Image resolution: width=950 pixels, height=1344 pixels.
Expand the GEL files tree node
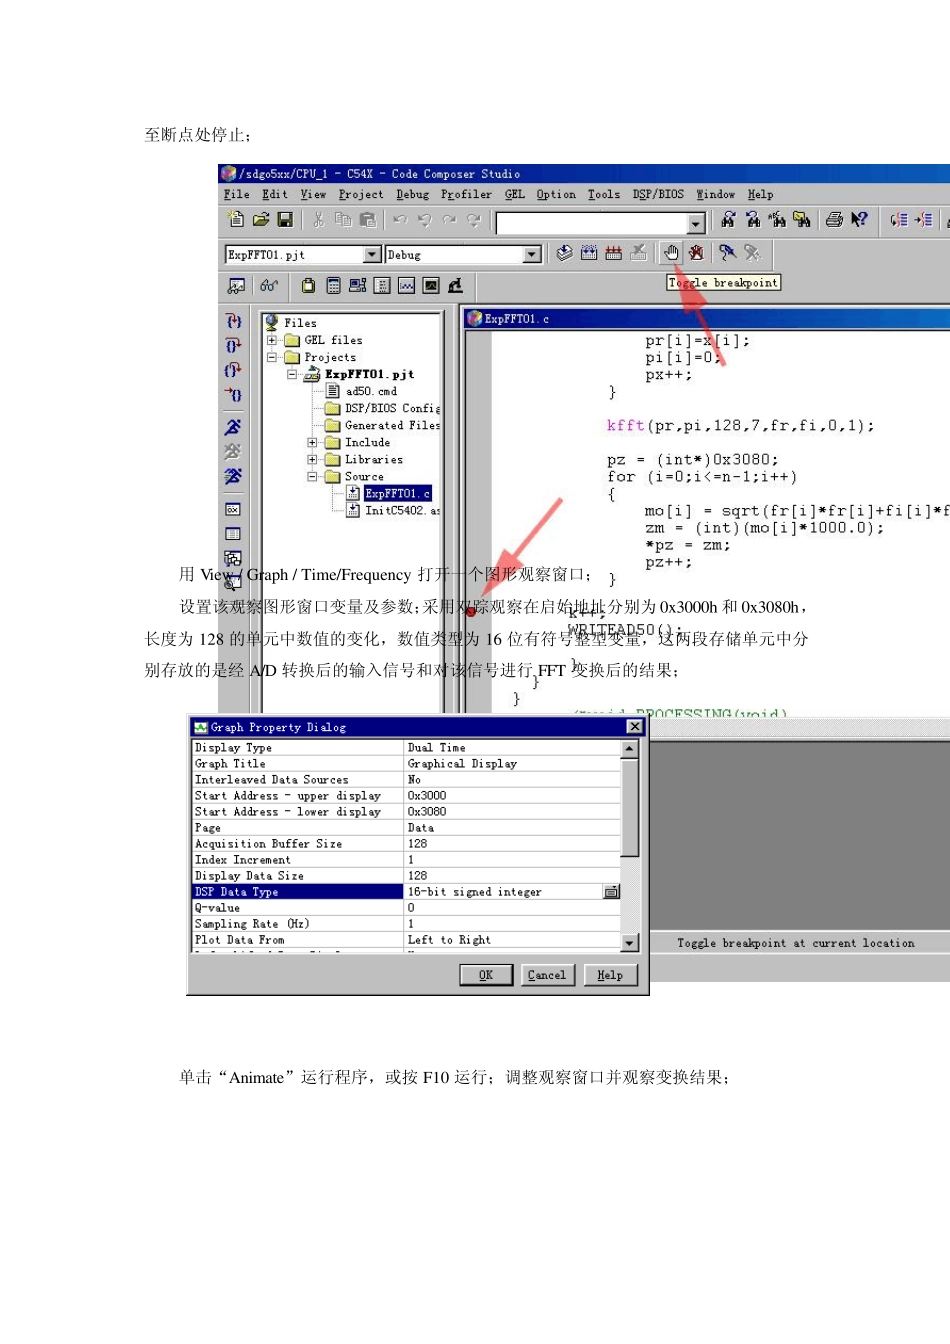click(271, 340)
